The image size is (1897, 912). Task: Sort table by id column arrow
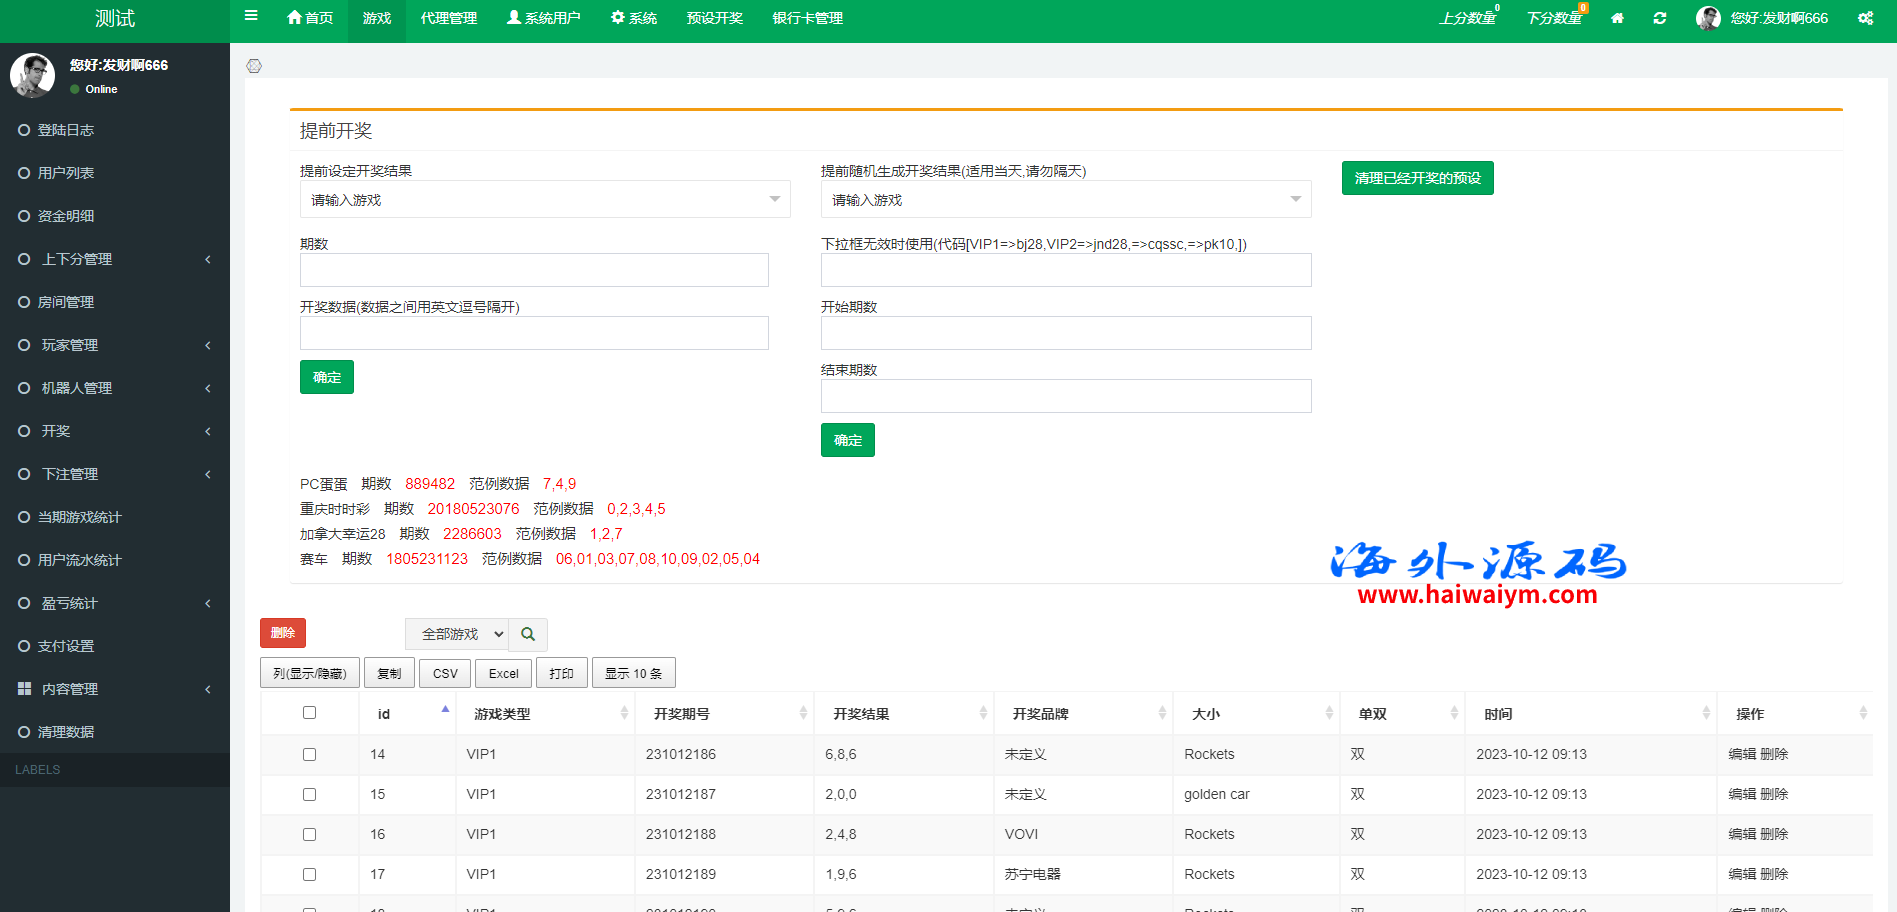(445, 710)
